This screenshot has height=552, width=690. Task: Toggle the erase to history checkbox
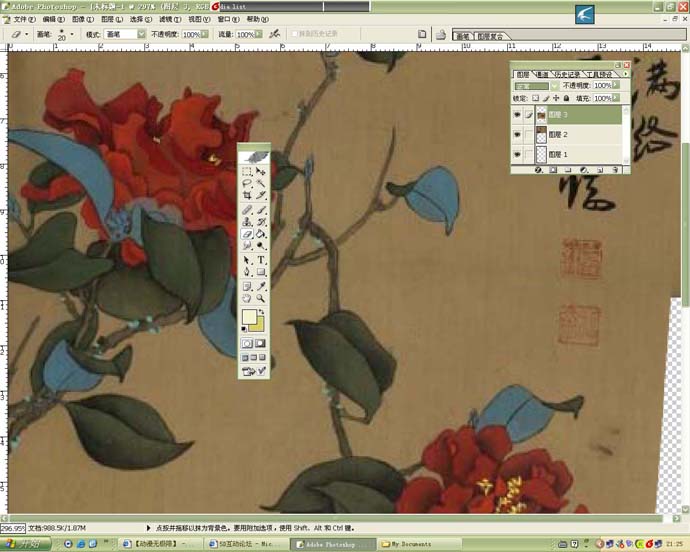tap(295, 34)
